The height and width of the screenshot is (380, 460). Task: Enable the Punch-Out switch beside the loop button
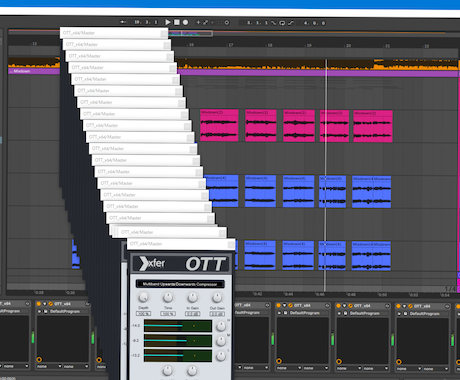(x=291, y=23)
